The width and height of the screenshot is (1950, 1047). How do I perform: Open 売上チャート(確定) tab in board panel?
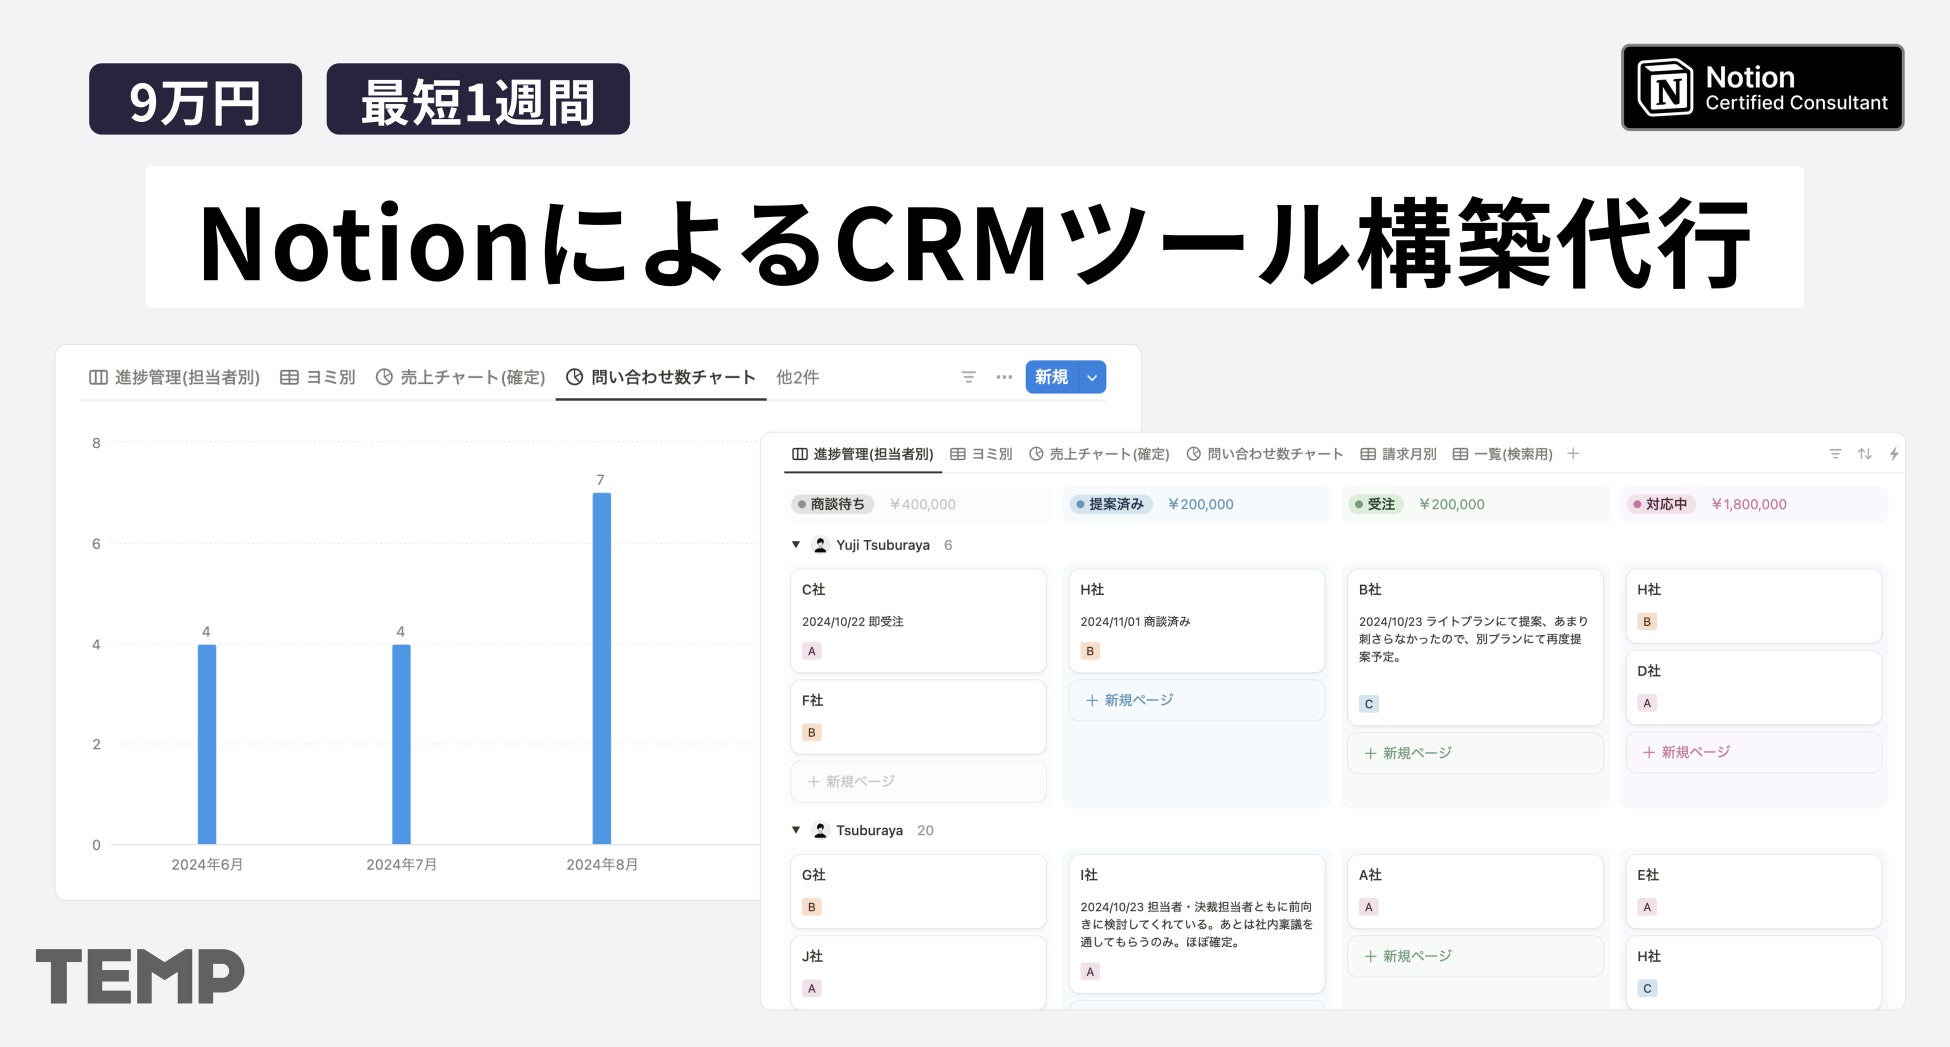[x=1099, y=454]
